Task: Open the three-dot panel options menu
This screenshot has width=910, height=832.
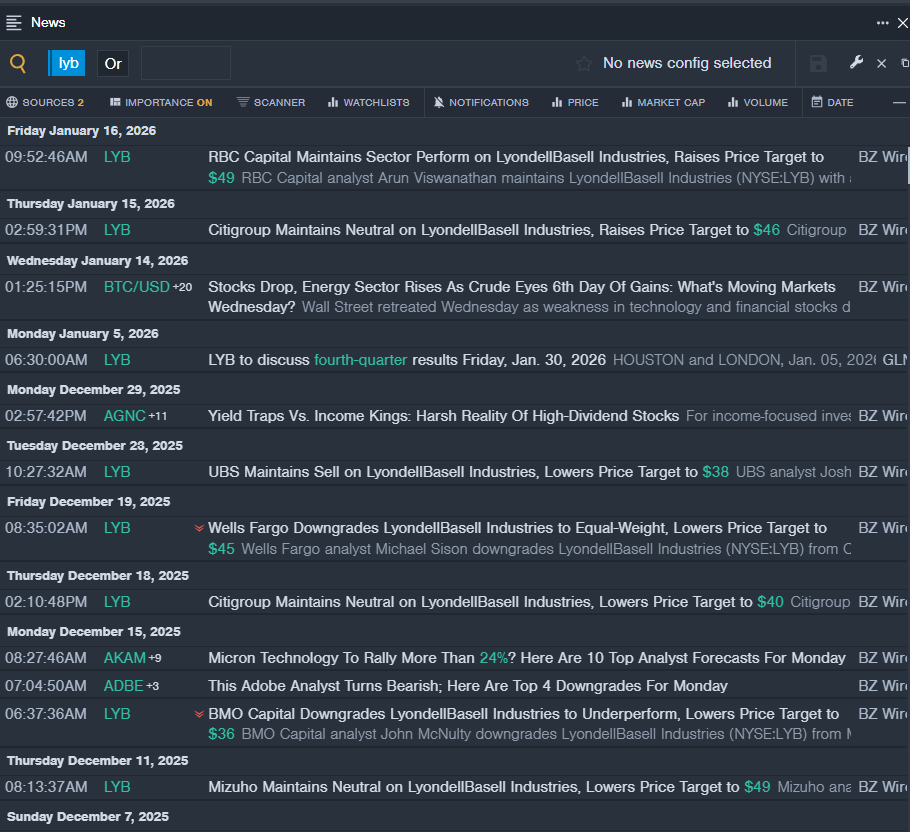Action: tap(883, 22)
